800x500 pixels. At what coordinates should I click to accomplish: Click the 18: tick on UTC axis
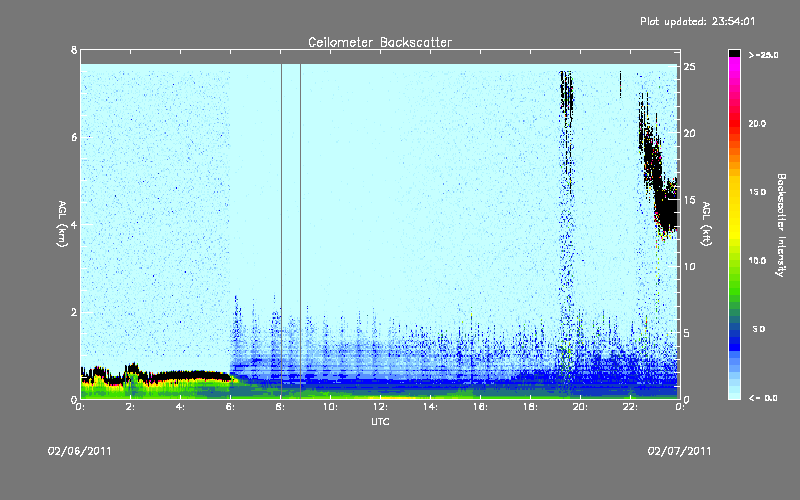(x=530, y=407)
